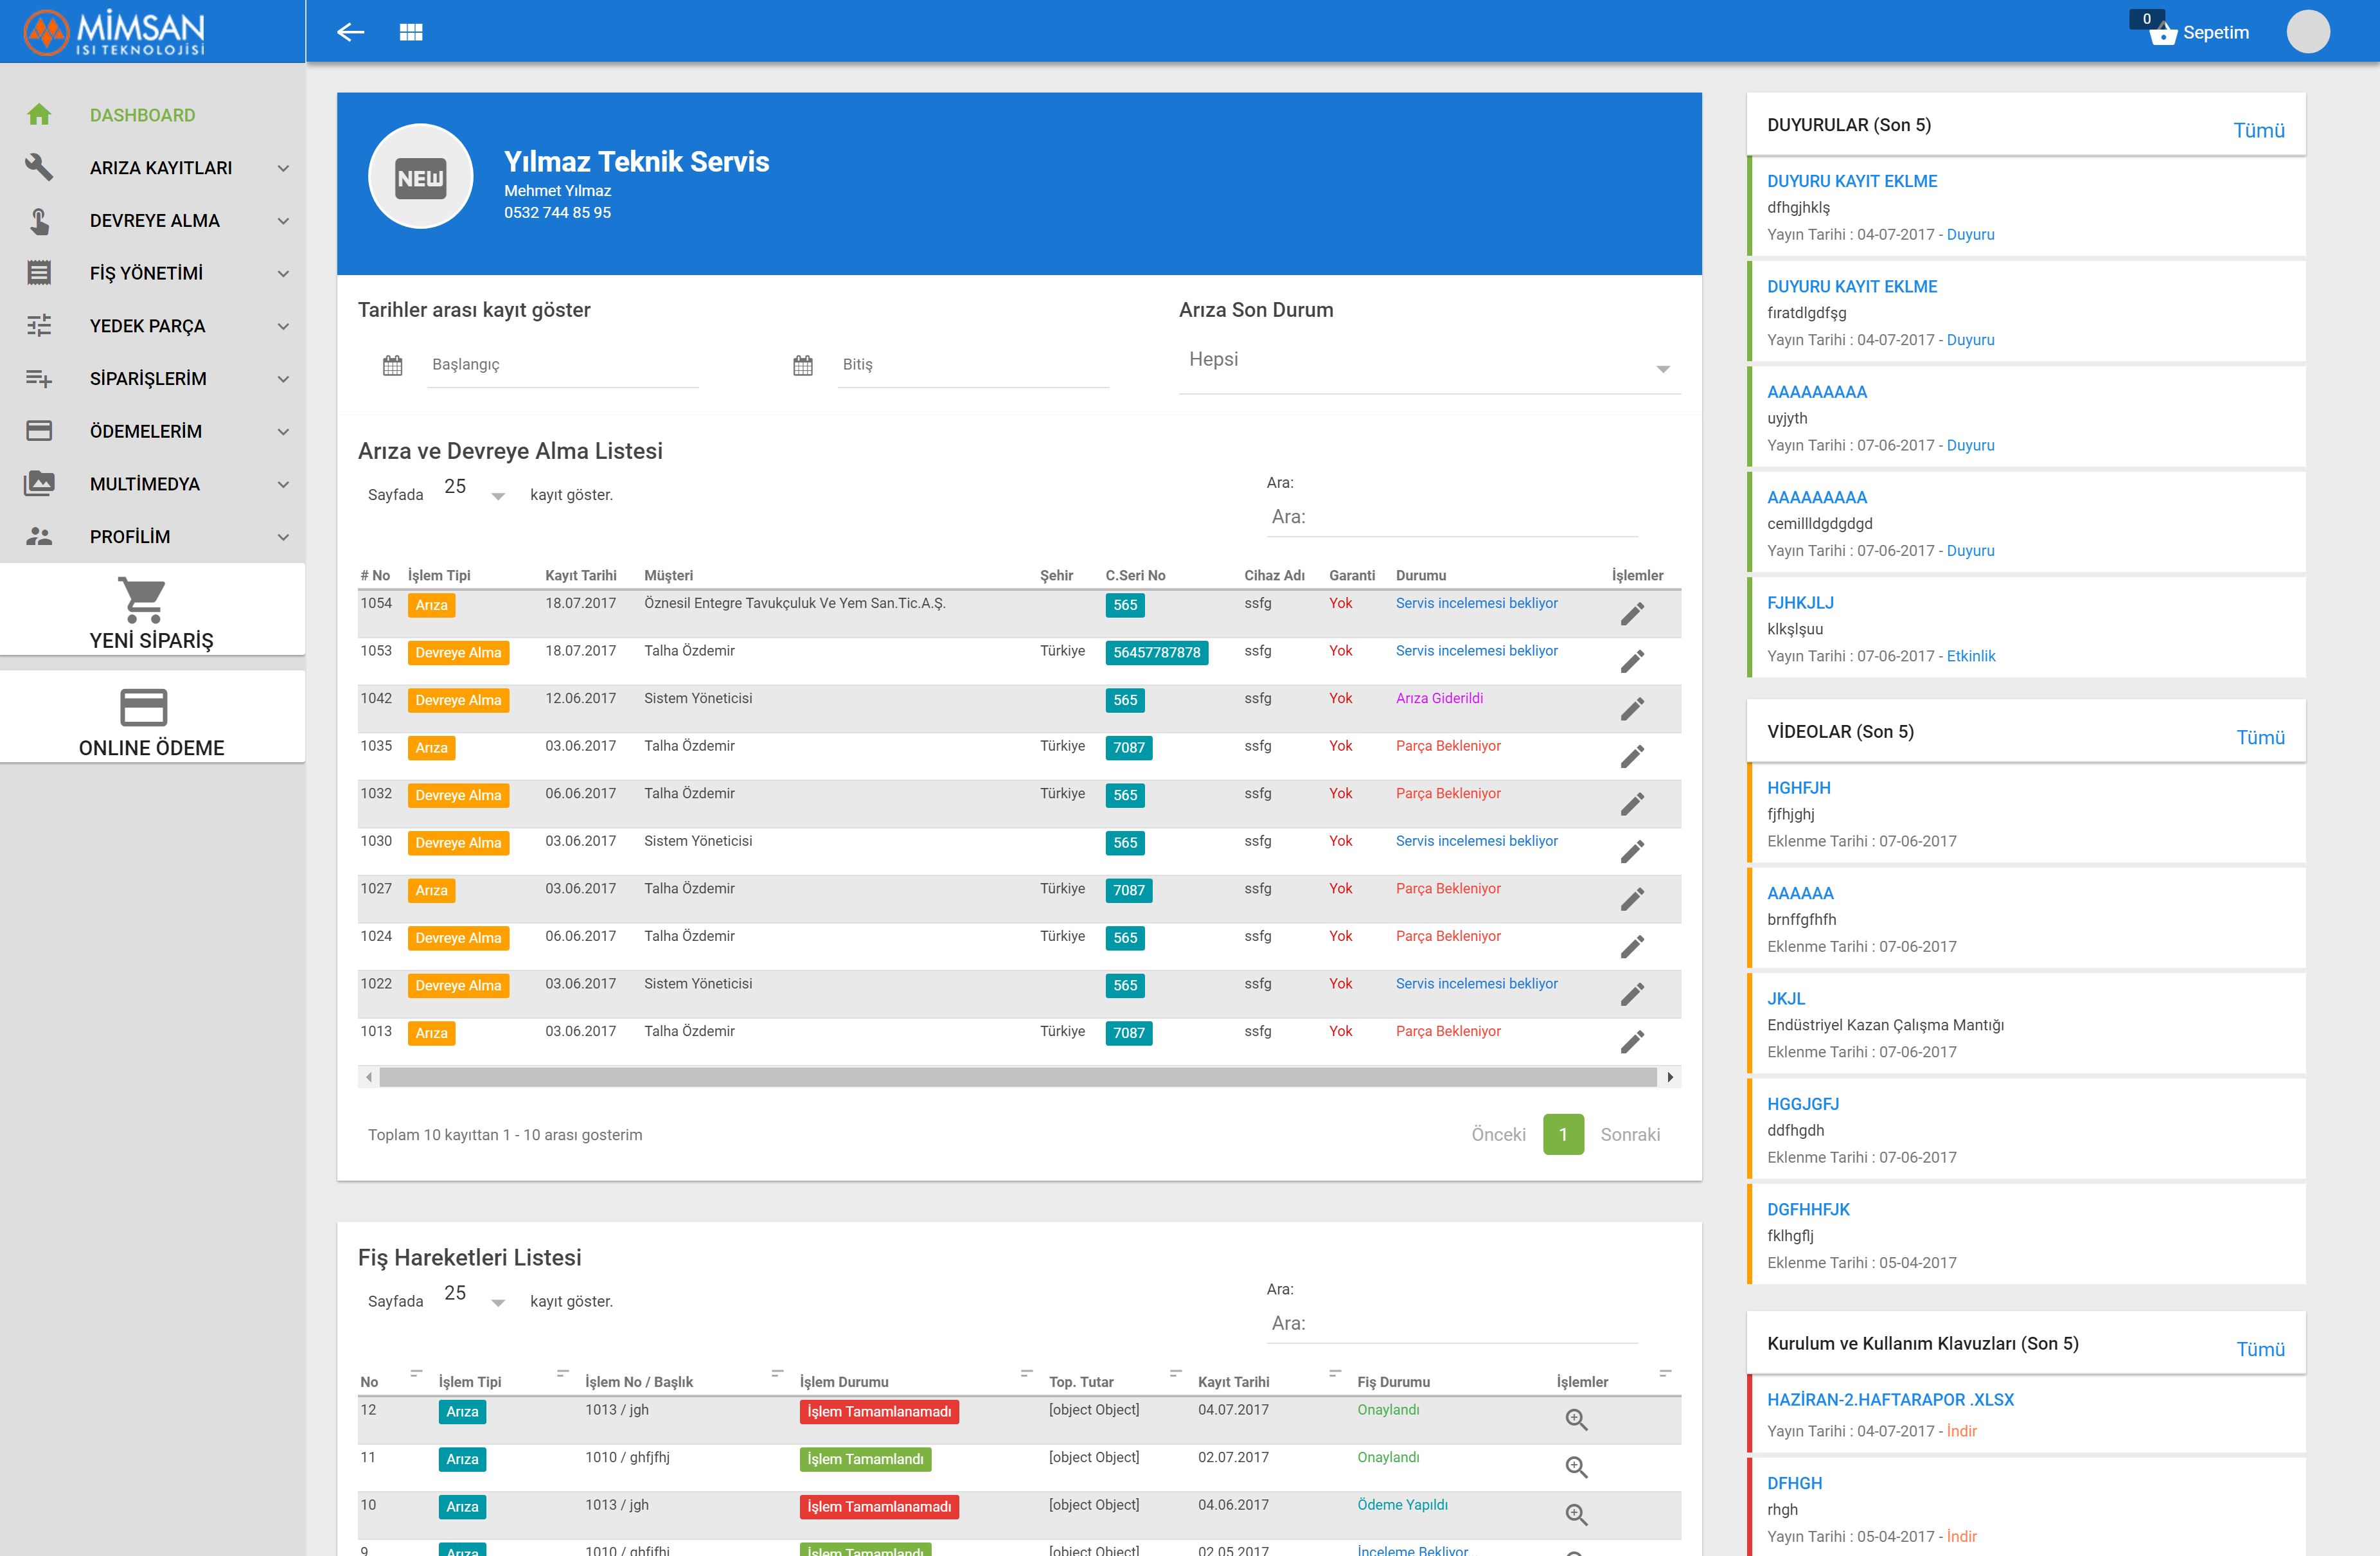The height and width of the screenshot is (1556, 2380).
Task: Click the right arrow of table scrollbar
Action: (x=1670, y=1077)
